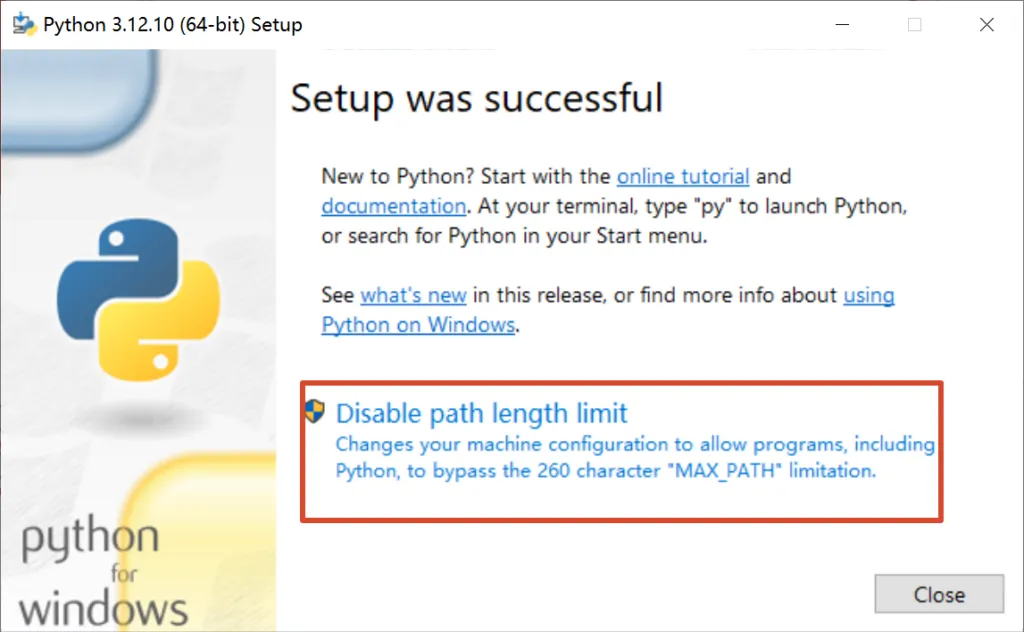Click the 'search for Python in your Start menu' text

coord(527,236)
